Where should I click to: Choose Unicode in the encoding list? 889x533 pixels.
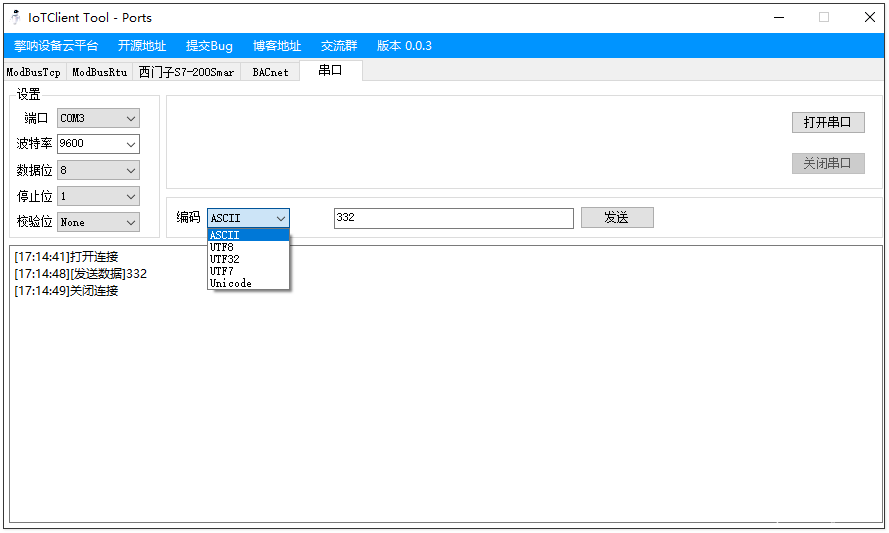pos(248,283)
